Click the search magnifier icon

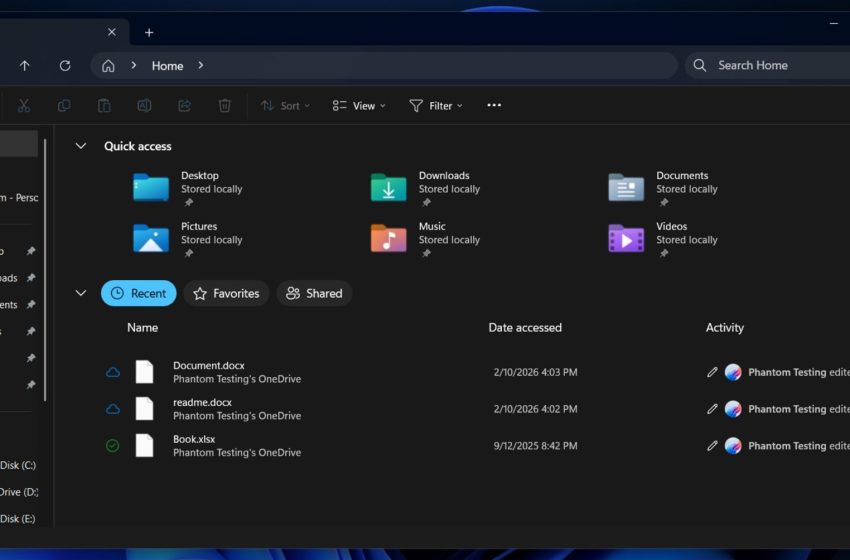pos(700,66)
